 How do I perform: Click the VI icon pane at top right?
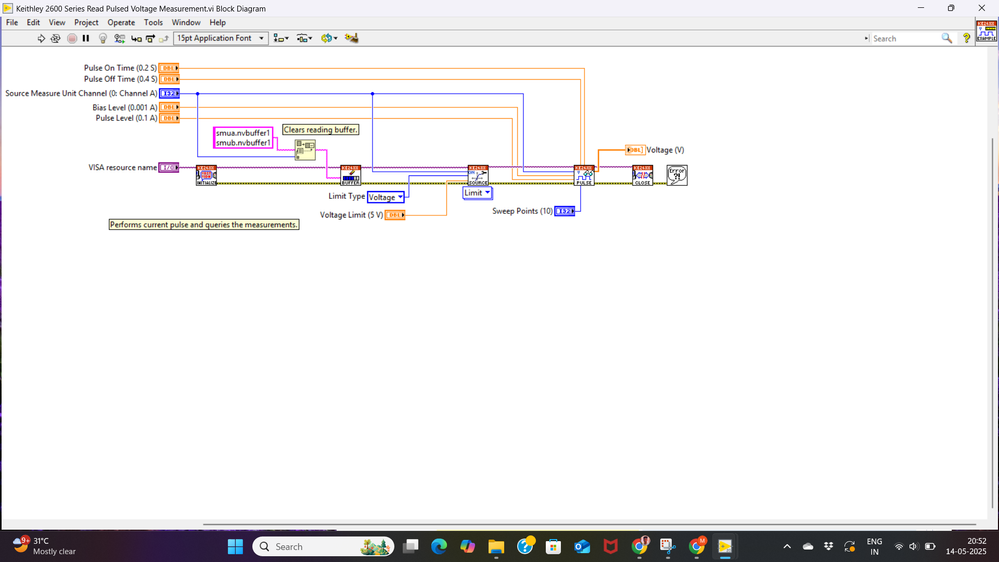click(986, 31)
